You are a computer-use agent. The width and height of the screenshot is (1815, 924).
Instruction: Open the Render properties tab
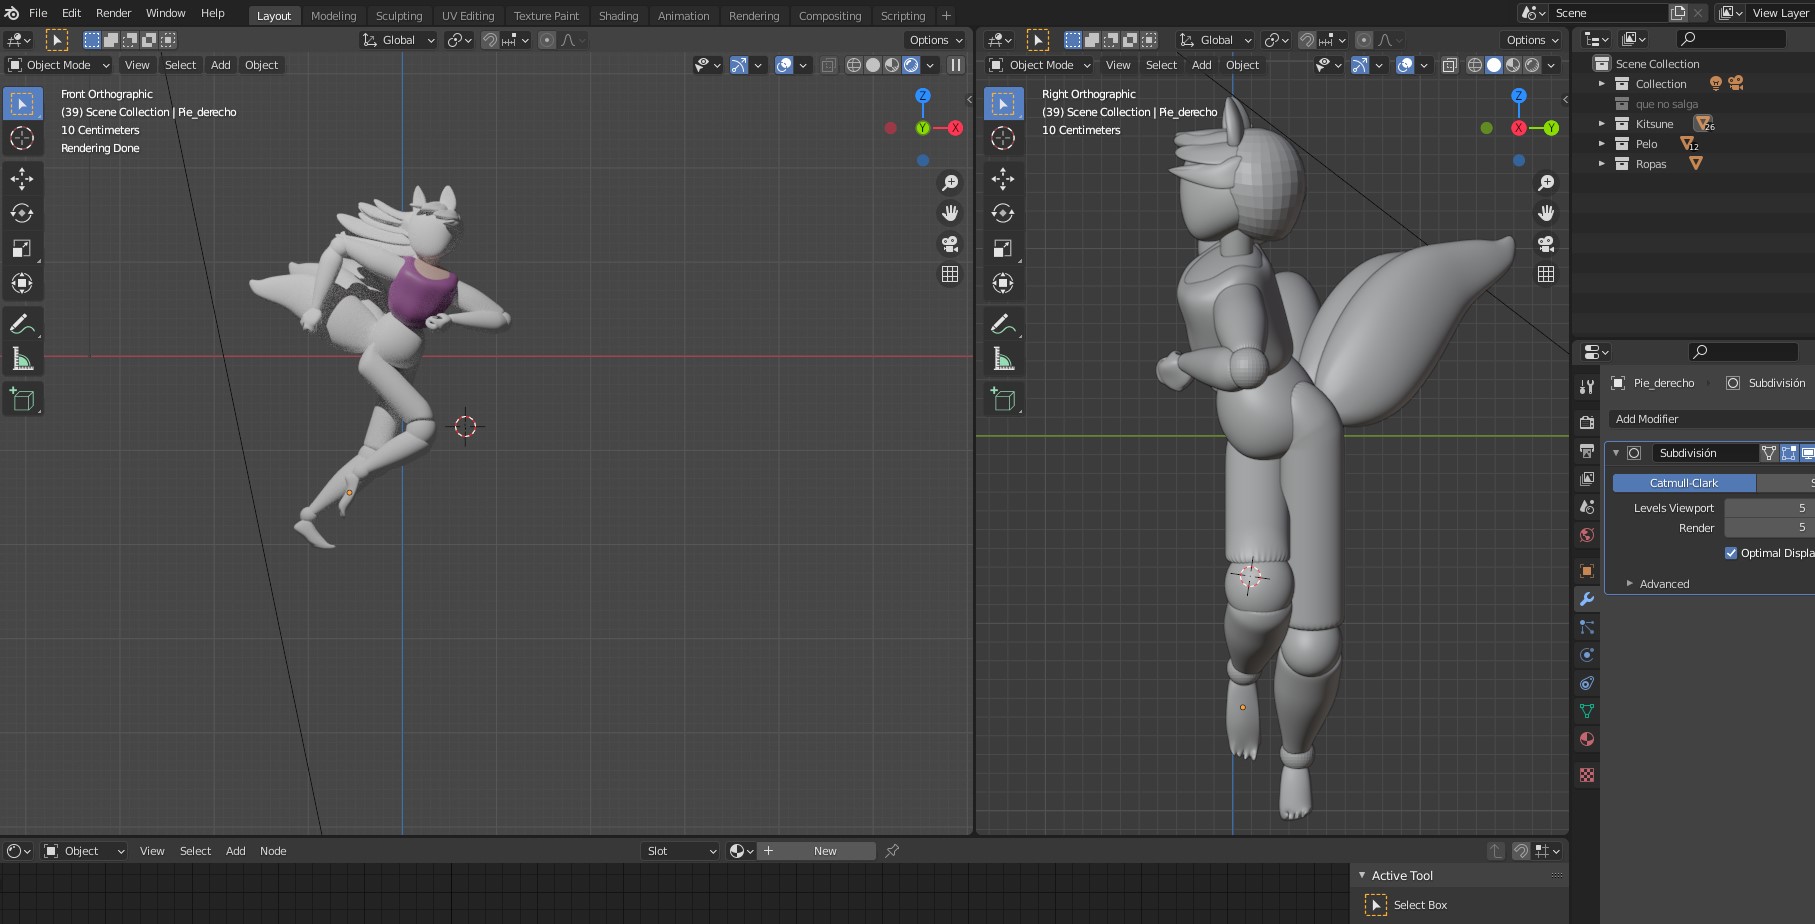pyautogui.click(x=1587, y=423)
